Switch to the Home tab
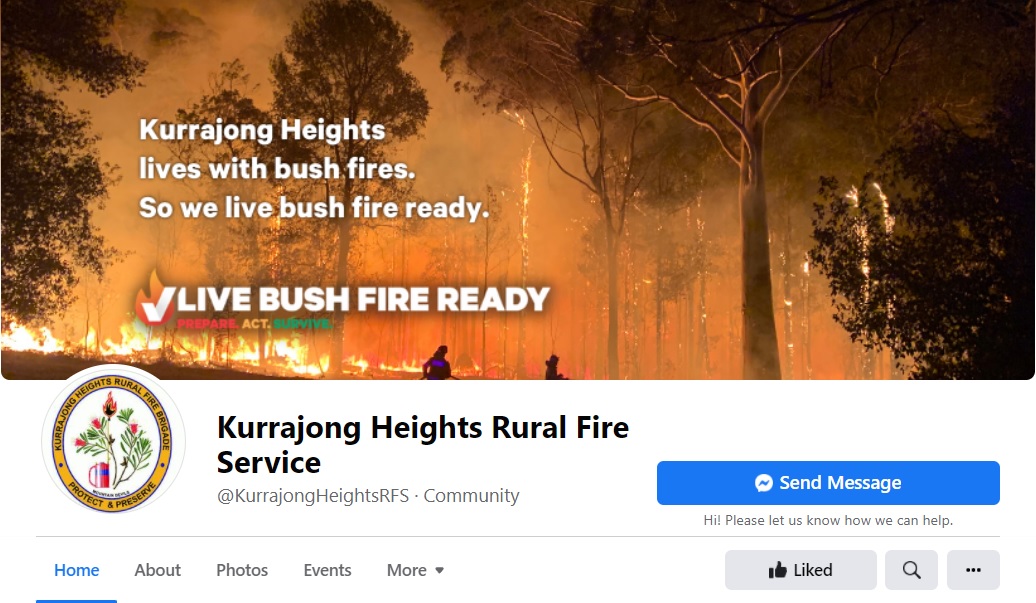This screenshot has height=603, width=1036. 77,570
